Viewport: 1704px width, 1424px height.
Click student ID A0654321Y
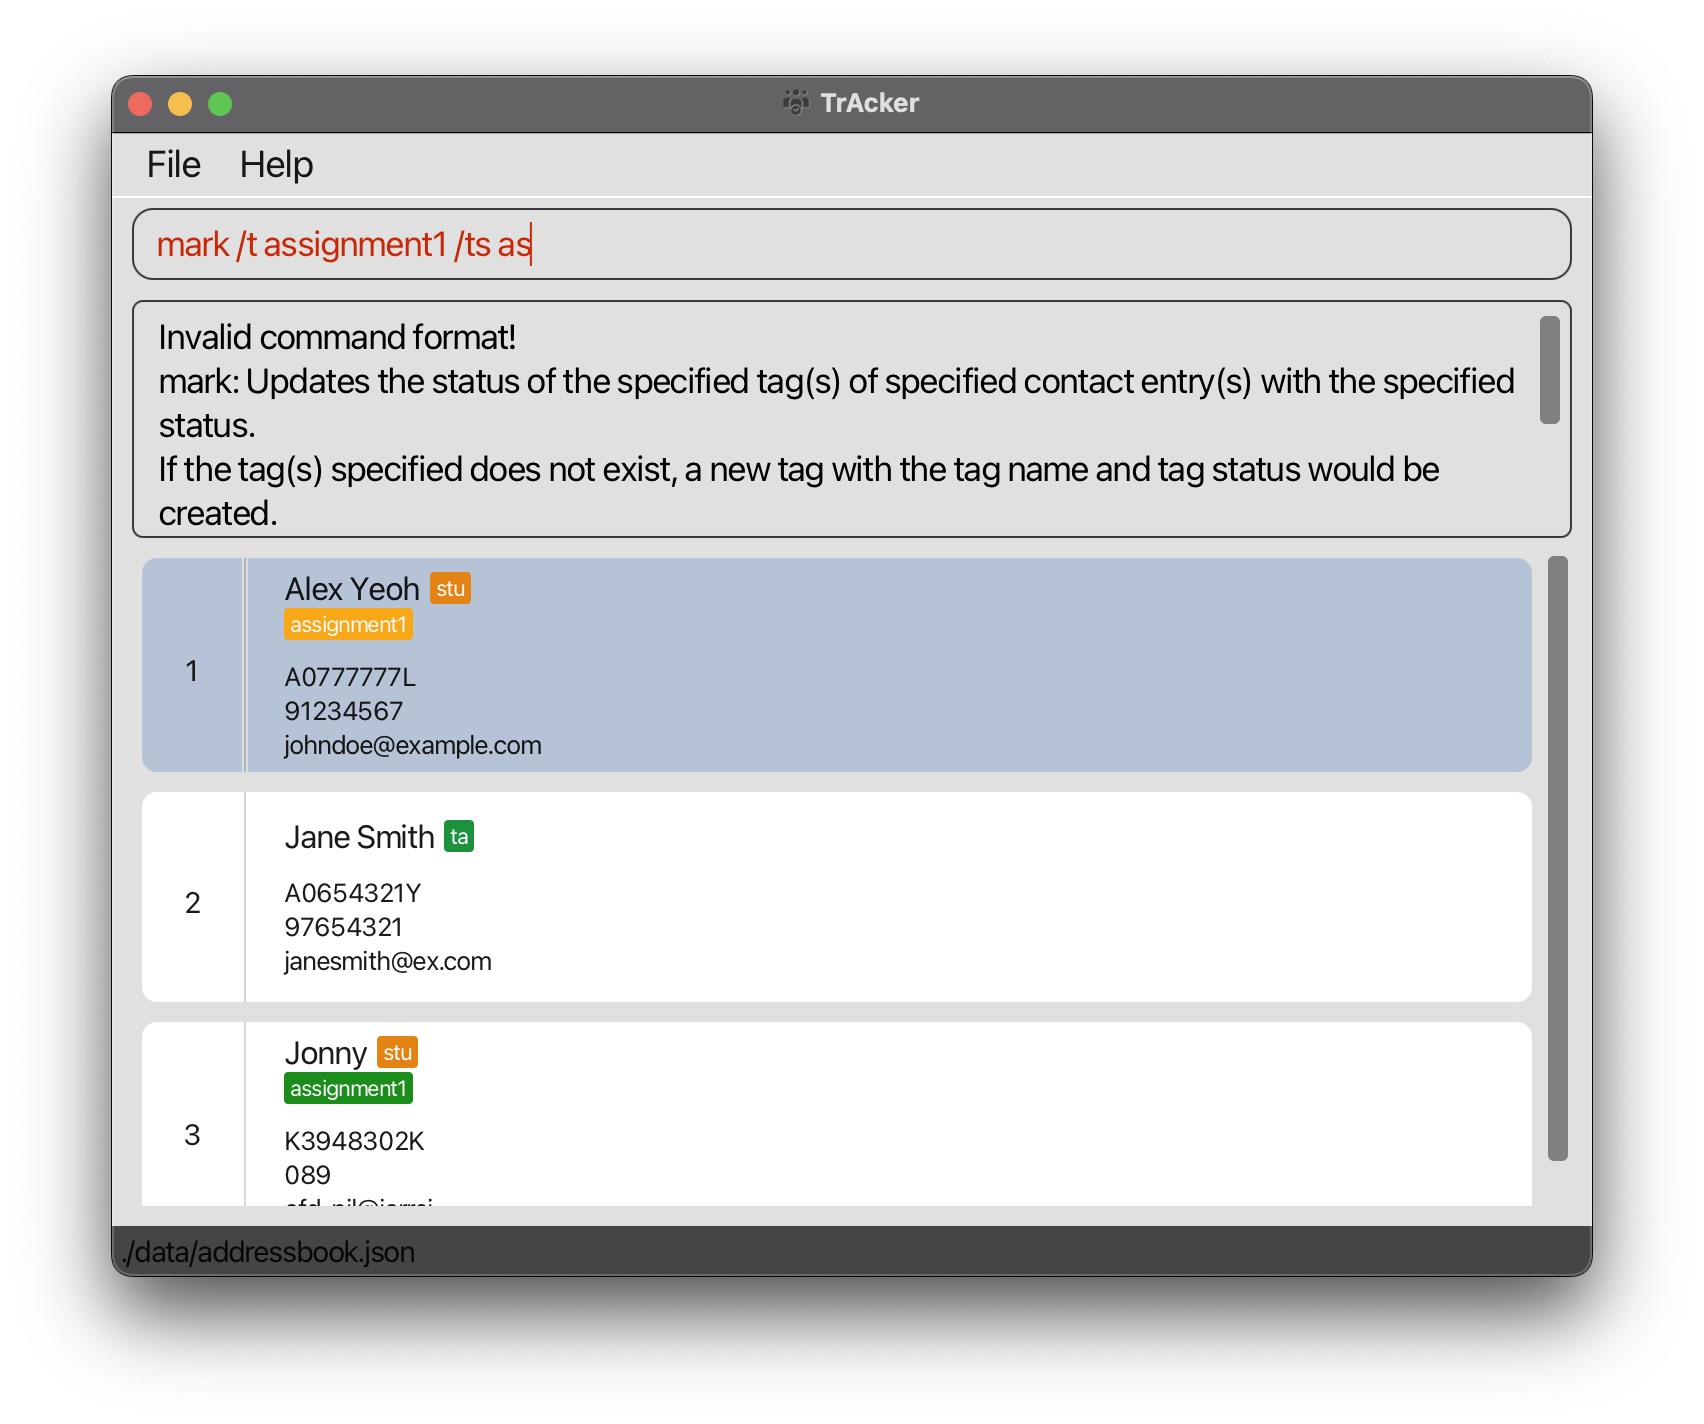point(352,893)
